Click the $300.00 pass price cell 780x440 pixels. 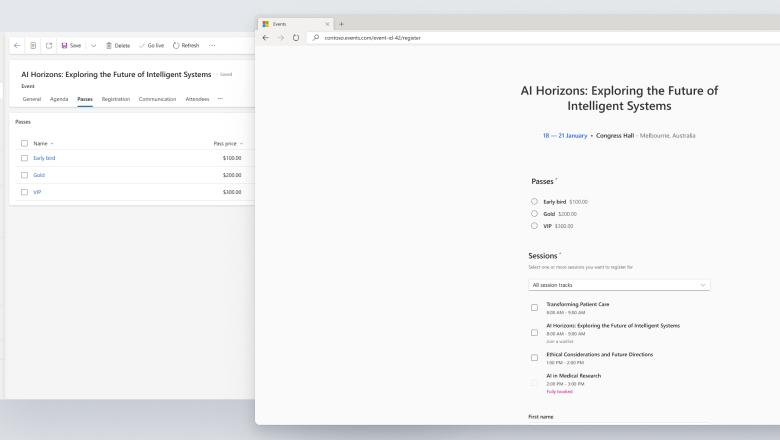point(232,192)
